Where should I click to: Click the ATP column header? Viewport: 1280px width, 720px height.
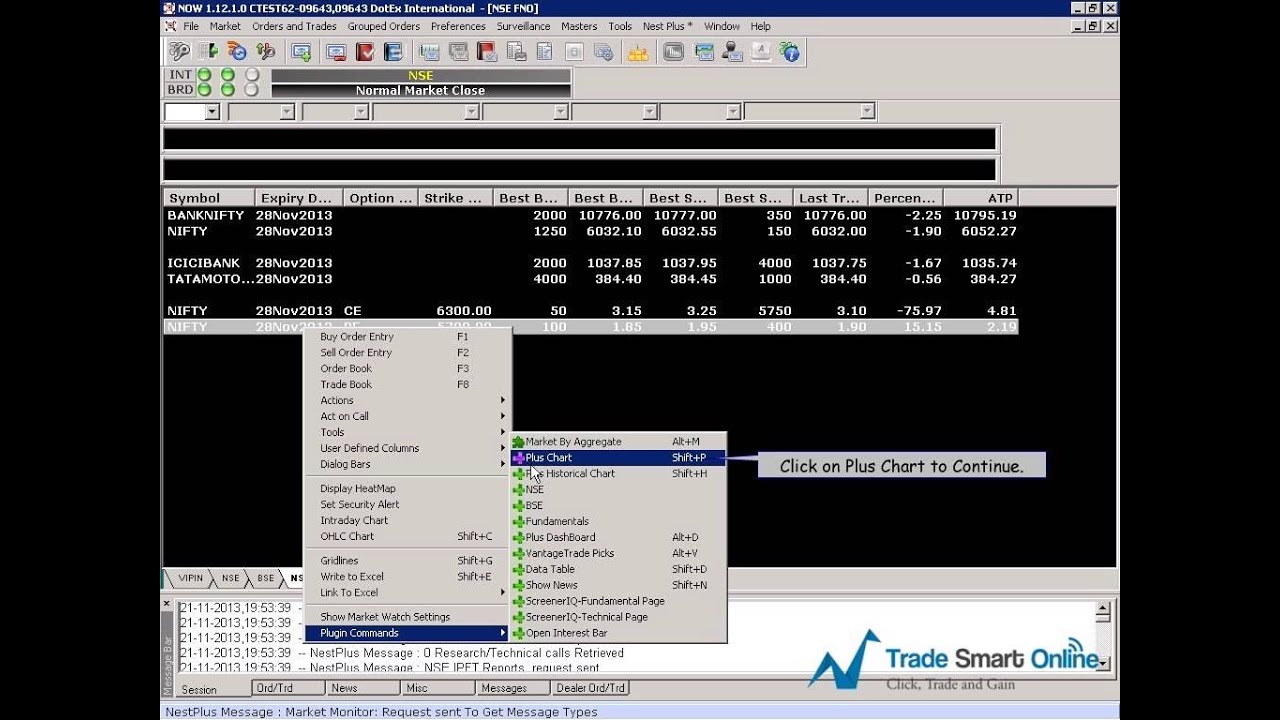980,198
